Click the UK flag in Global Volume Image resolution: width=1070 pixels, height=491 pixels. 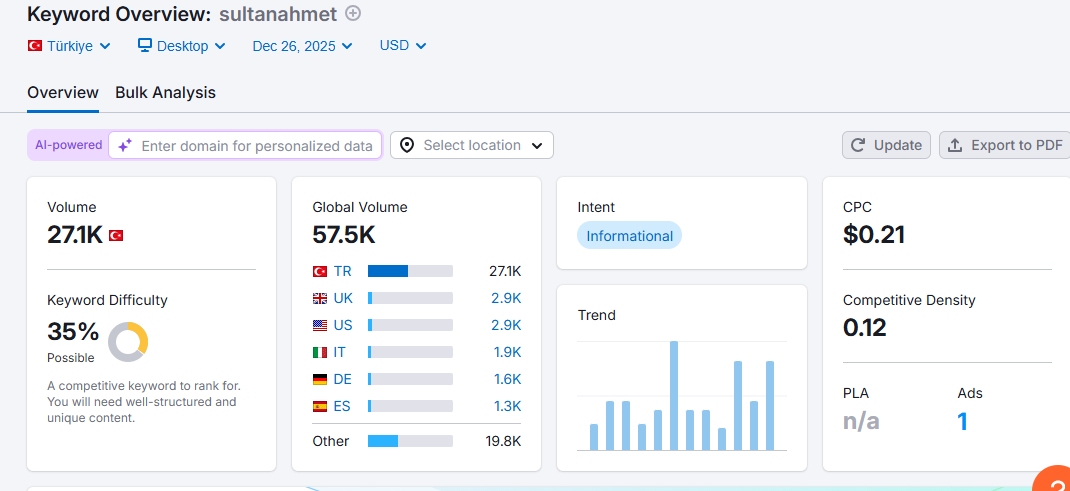coord(320,298)
